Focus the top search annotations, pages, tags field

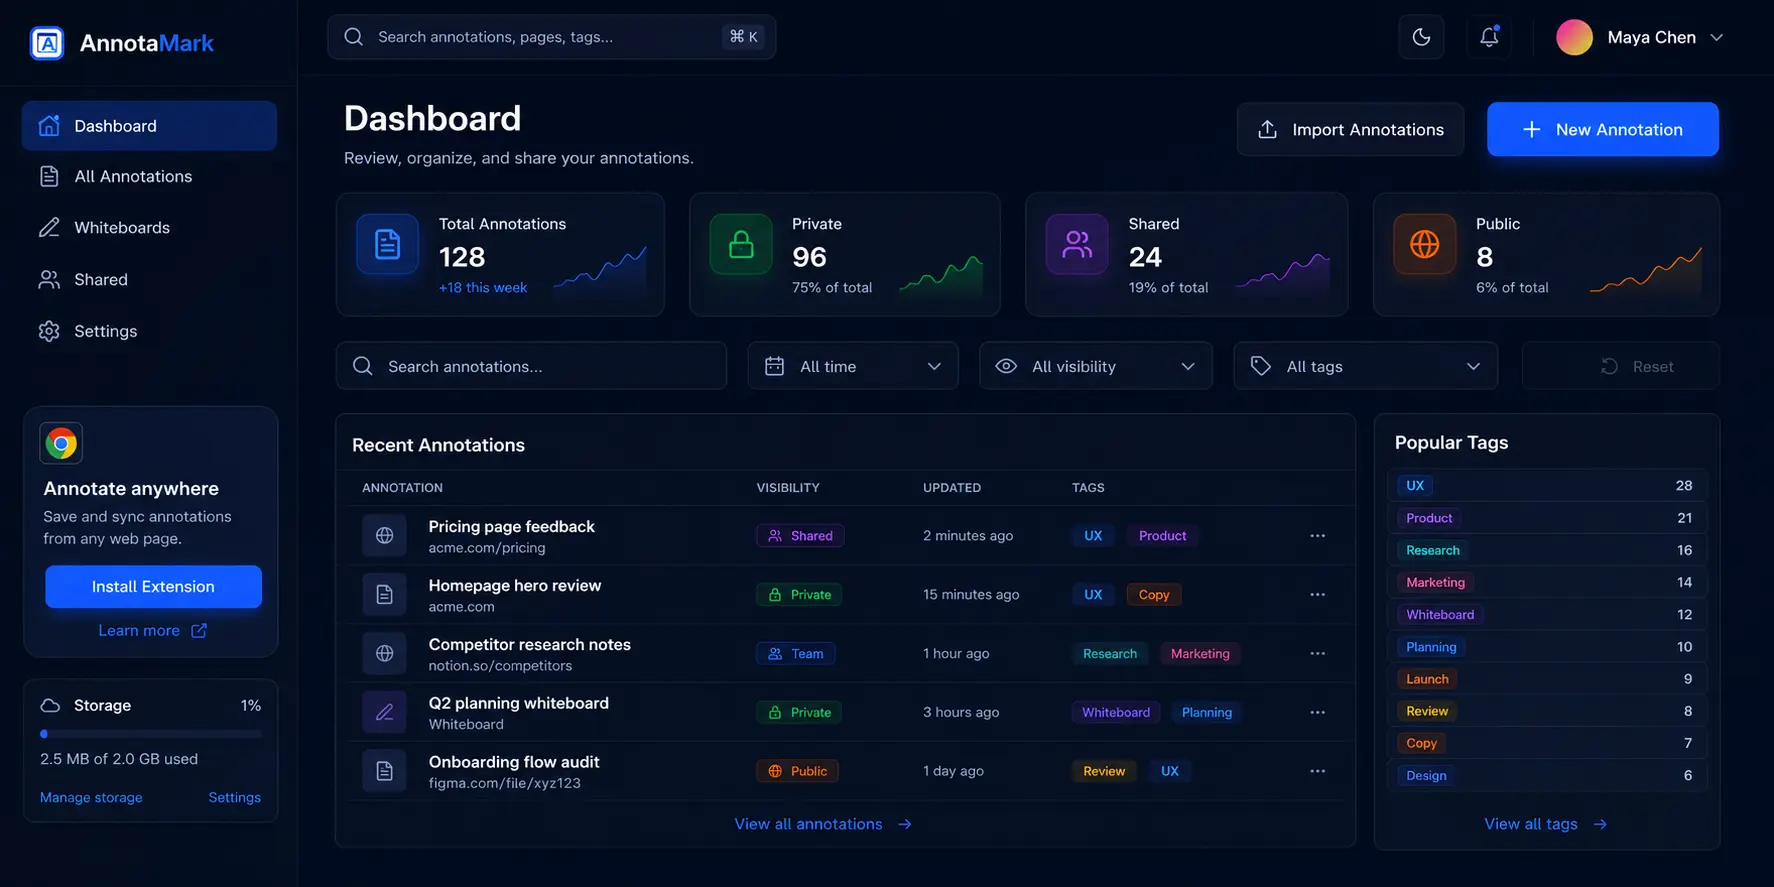point(551,37)
